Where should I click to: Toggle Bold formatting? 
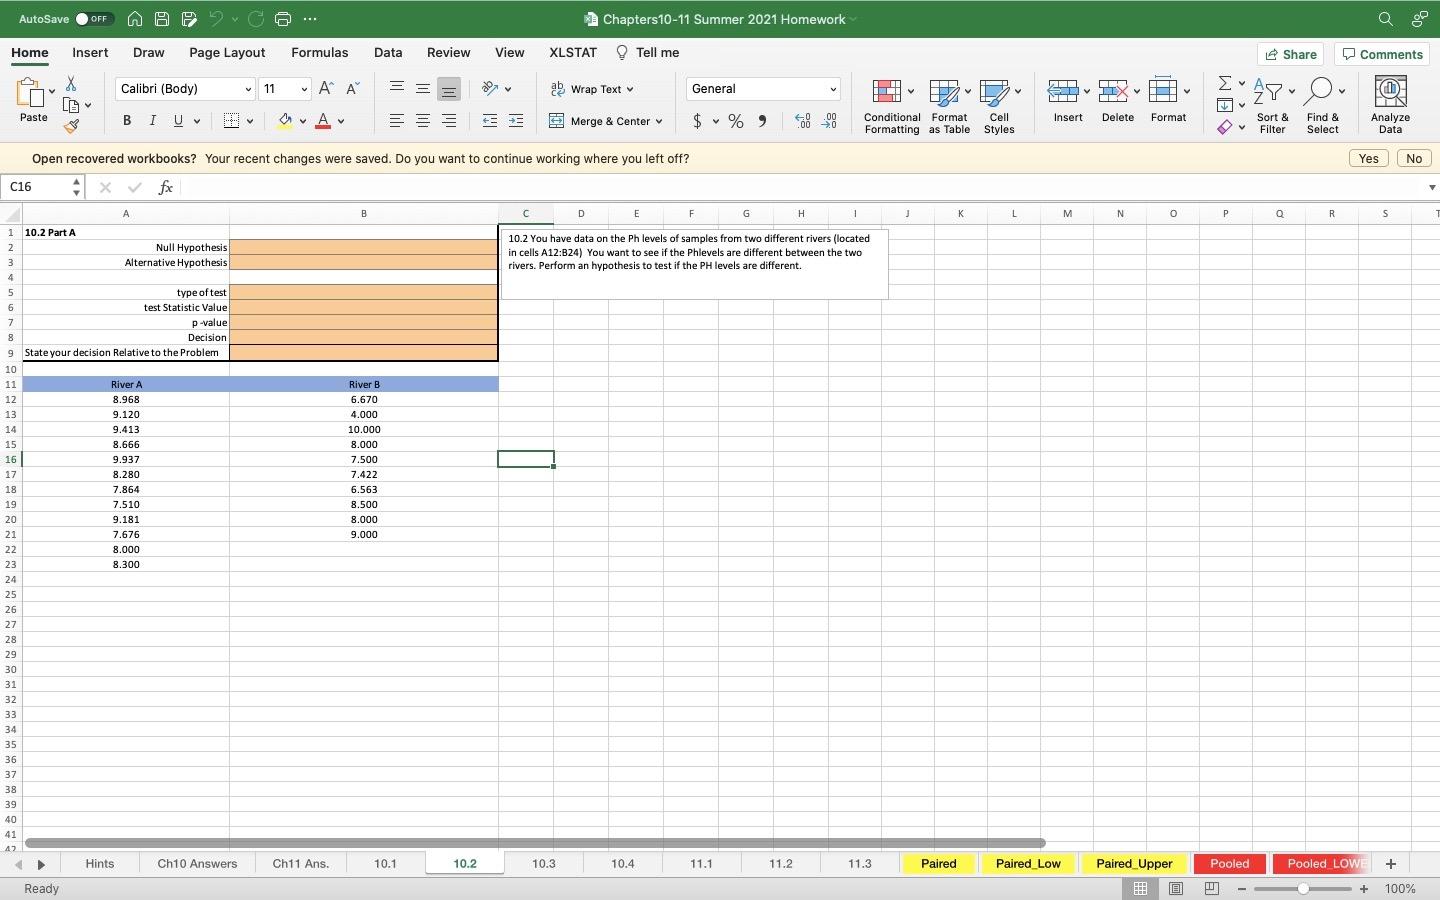pos(127,121)
